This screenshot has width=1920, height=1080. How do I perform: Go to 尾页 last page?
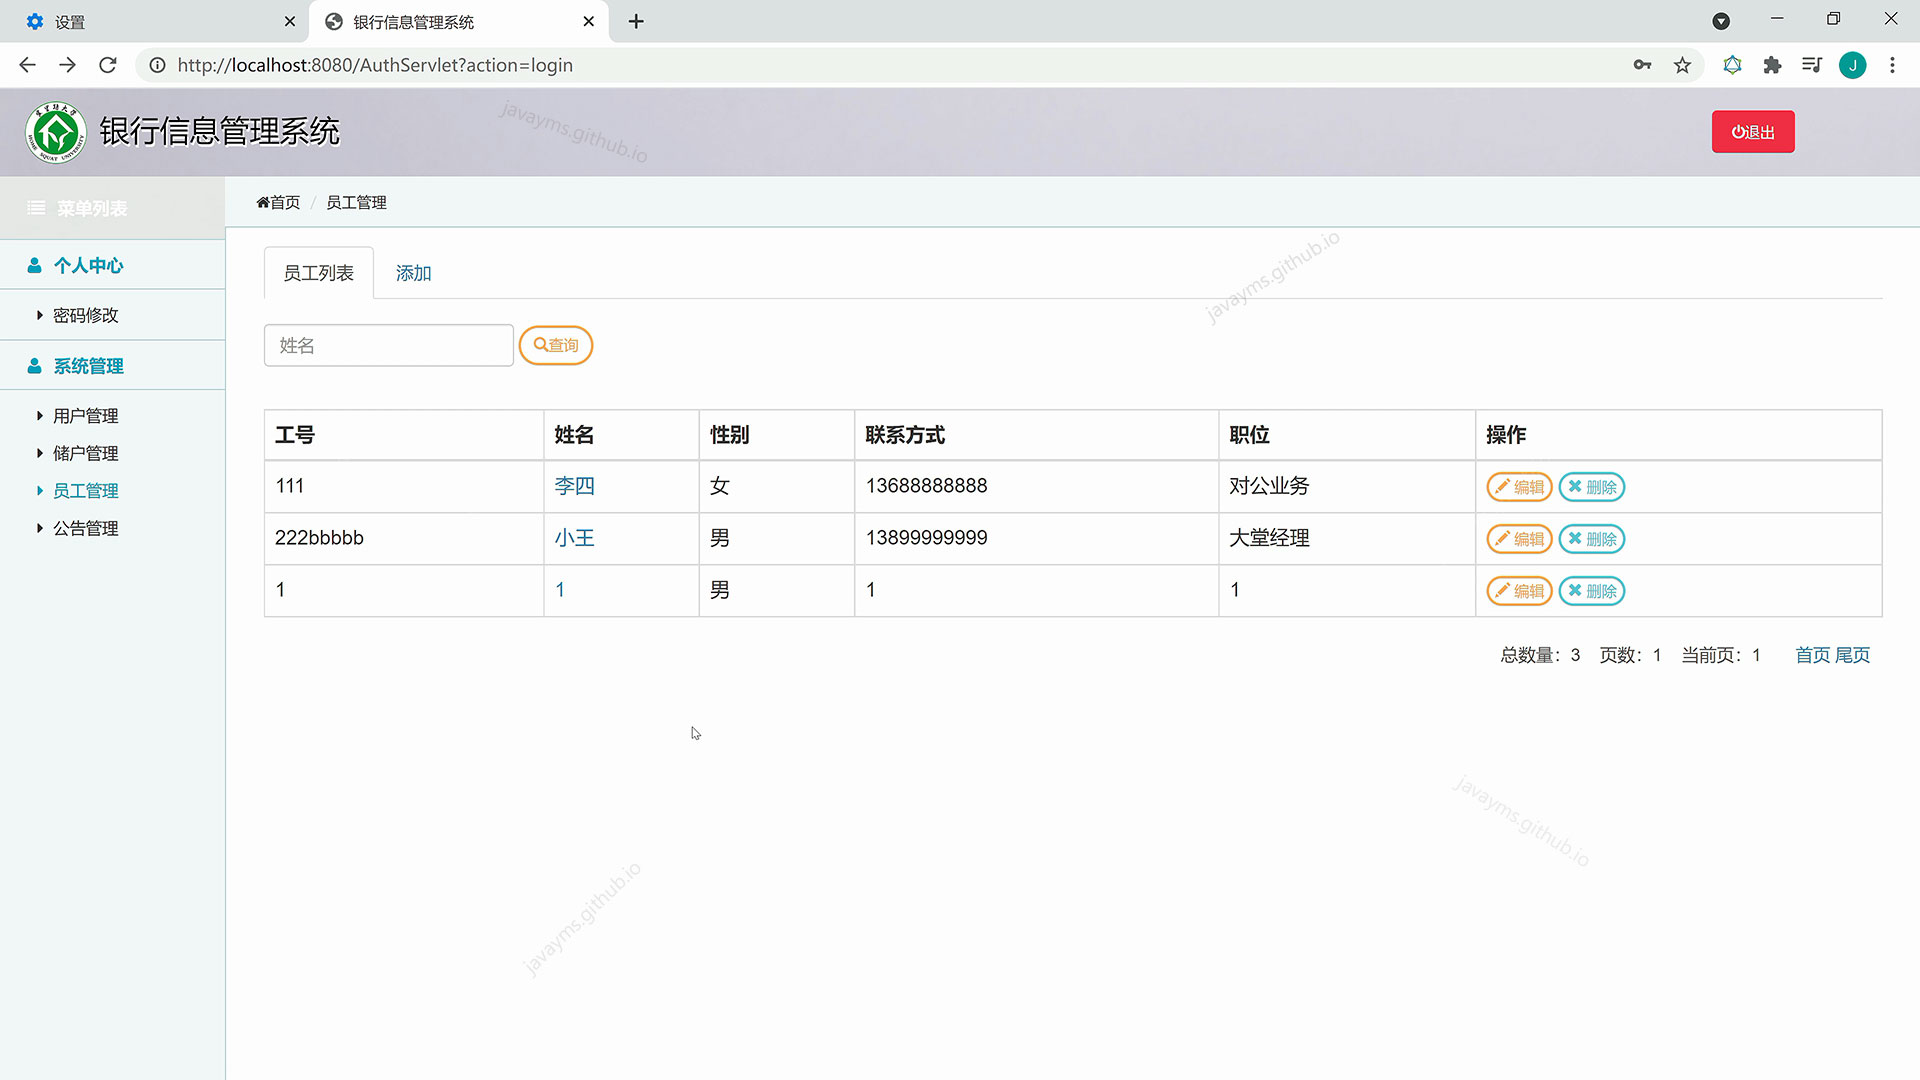pyautogui.click(x=1852, y=655)
